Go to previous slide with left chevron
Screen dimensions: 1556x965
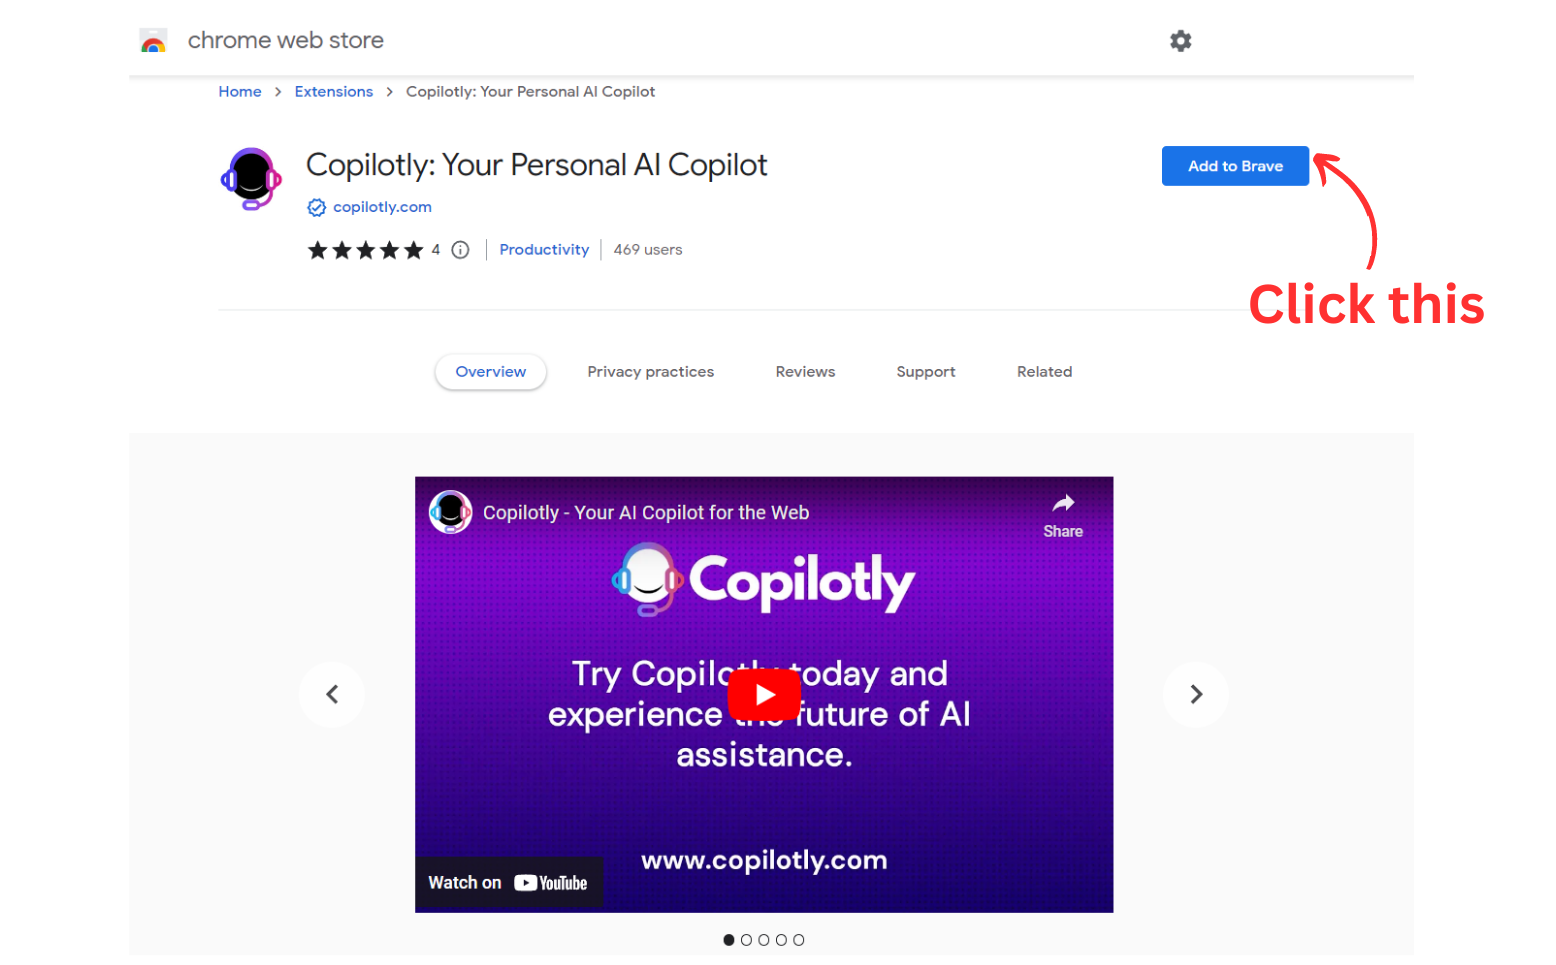click(332, 694)
